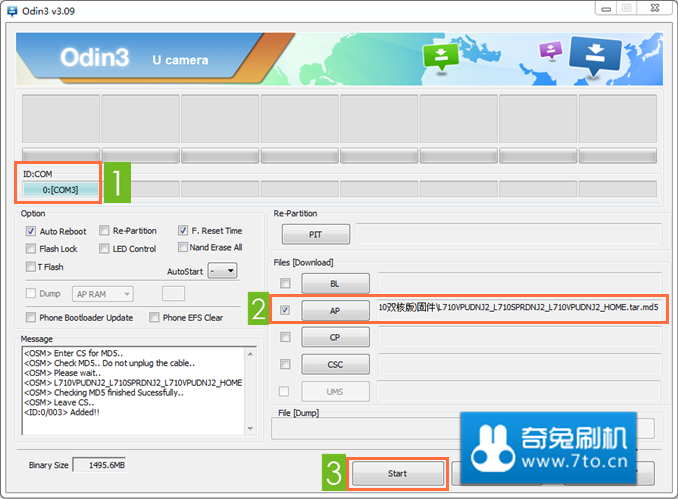Viewport: 678px width, 499px height.
Task: Click the green download bubble banner icon
Action: tap(441, 57)
